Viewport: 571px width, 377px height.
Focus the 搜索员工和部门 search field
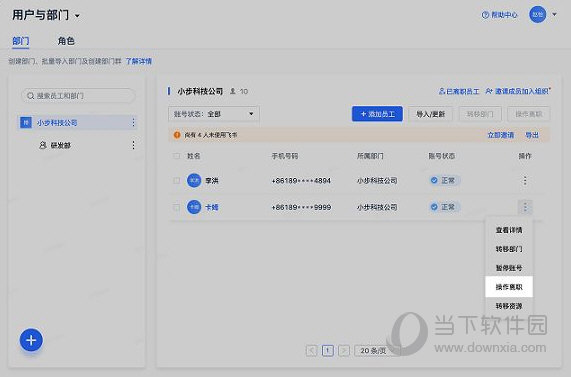[78, 96]
